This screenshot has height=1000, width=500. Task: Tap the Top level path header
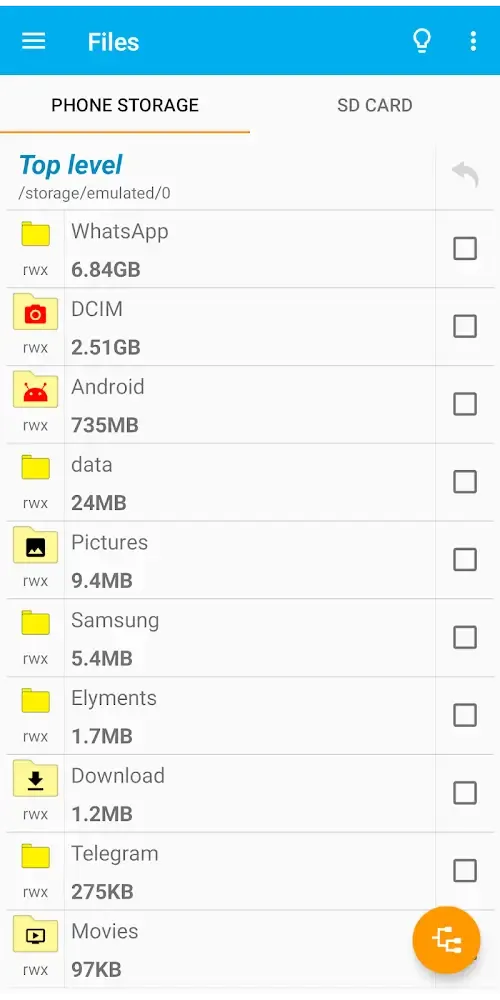(x=221, y=177)
